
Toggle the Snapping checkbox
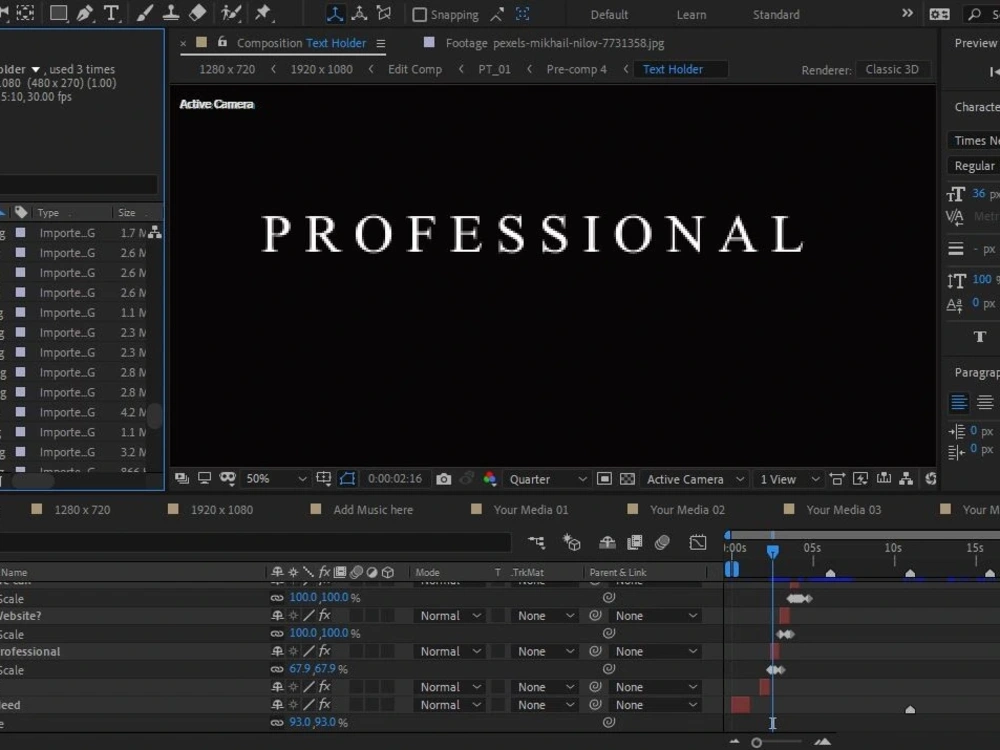click(419, 15)
